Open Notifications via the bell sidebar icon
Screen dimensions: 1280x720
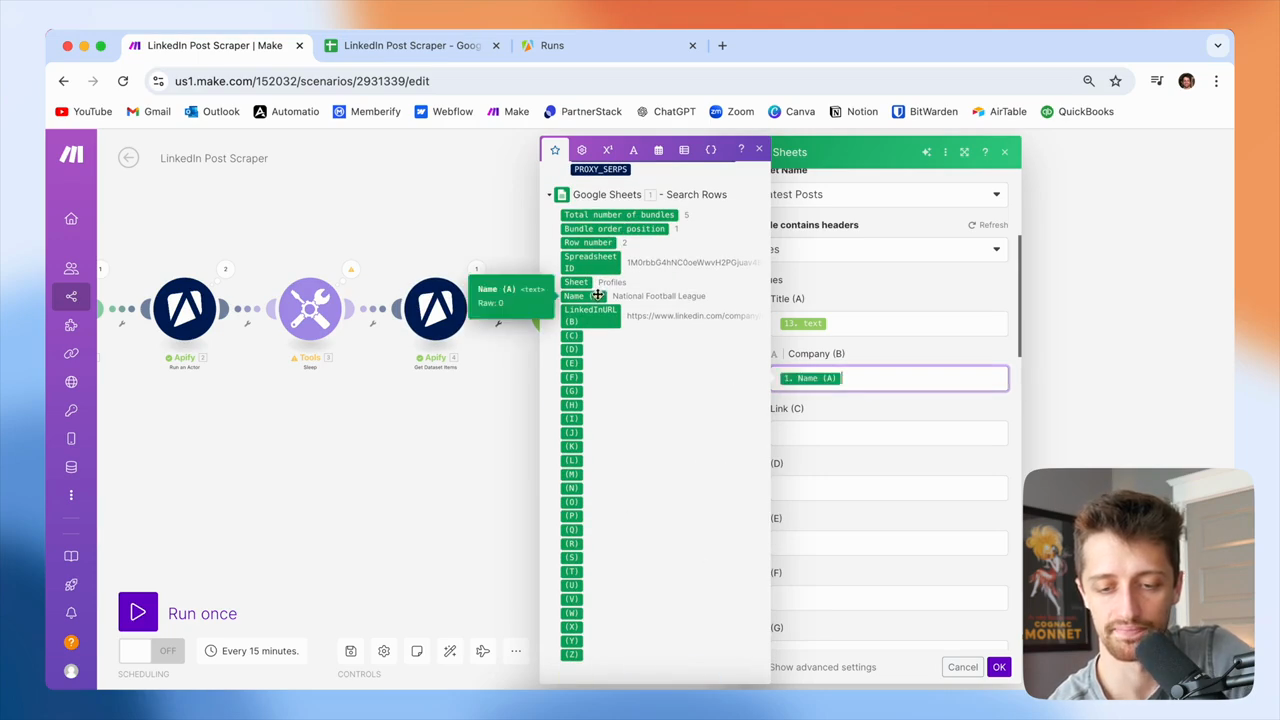point(71,613)
